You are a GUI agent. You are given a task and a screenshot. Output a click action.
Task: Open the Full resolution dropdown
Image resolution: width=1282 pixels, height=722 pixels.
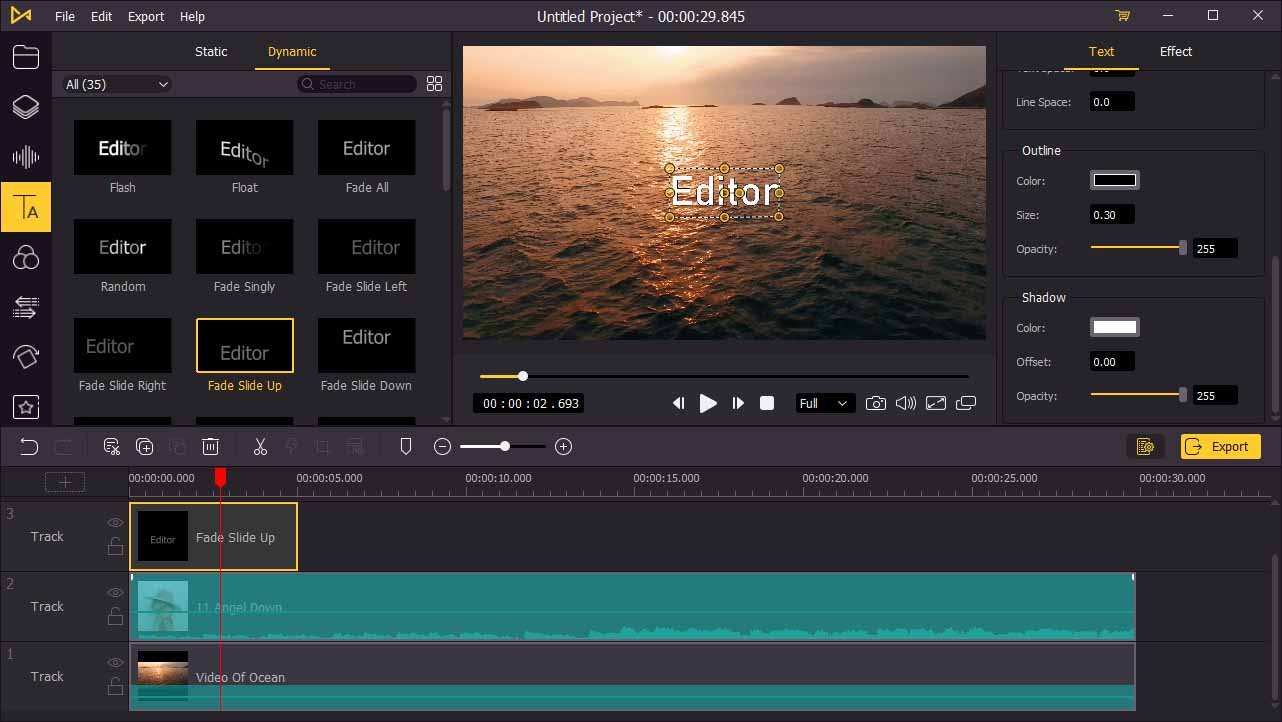824,403
